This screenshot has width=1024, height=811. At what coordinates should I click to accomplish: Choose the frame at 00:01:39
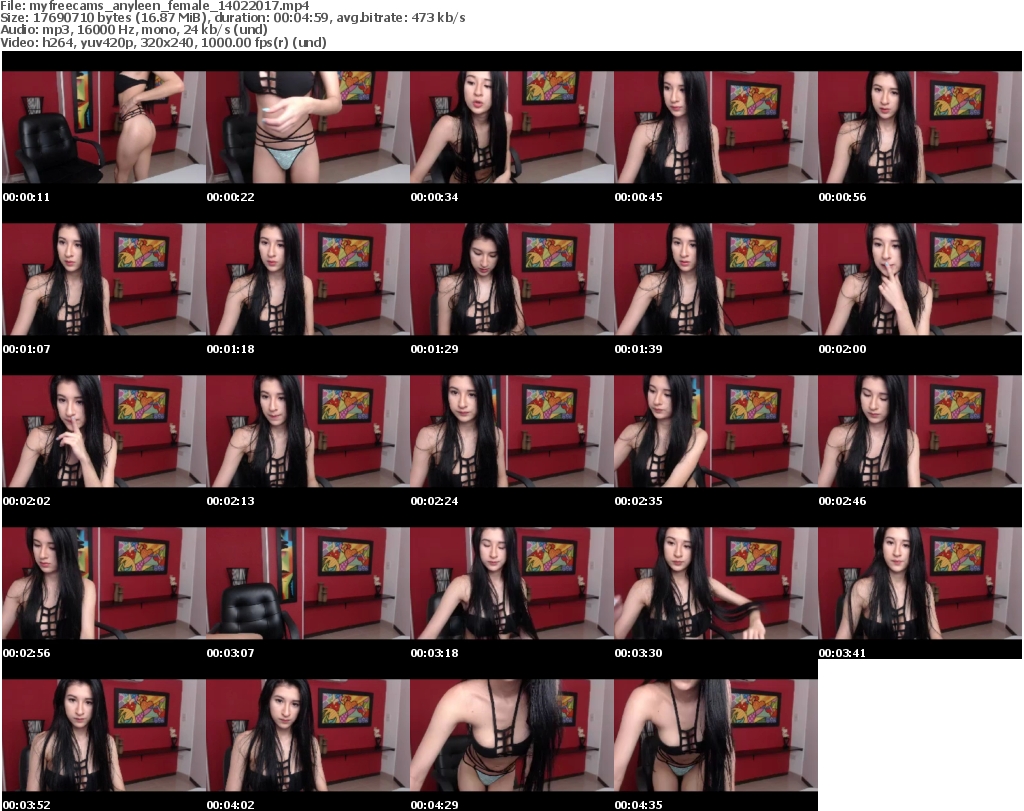716,279
